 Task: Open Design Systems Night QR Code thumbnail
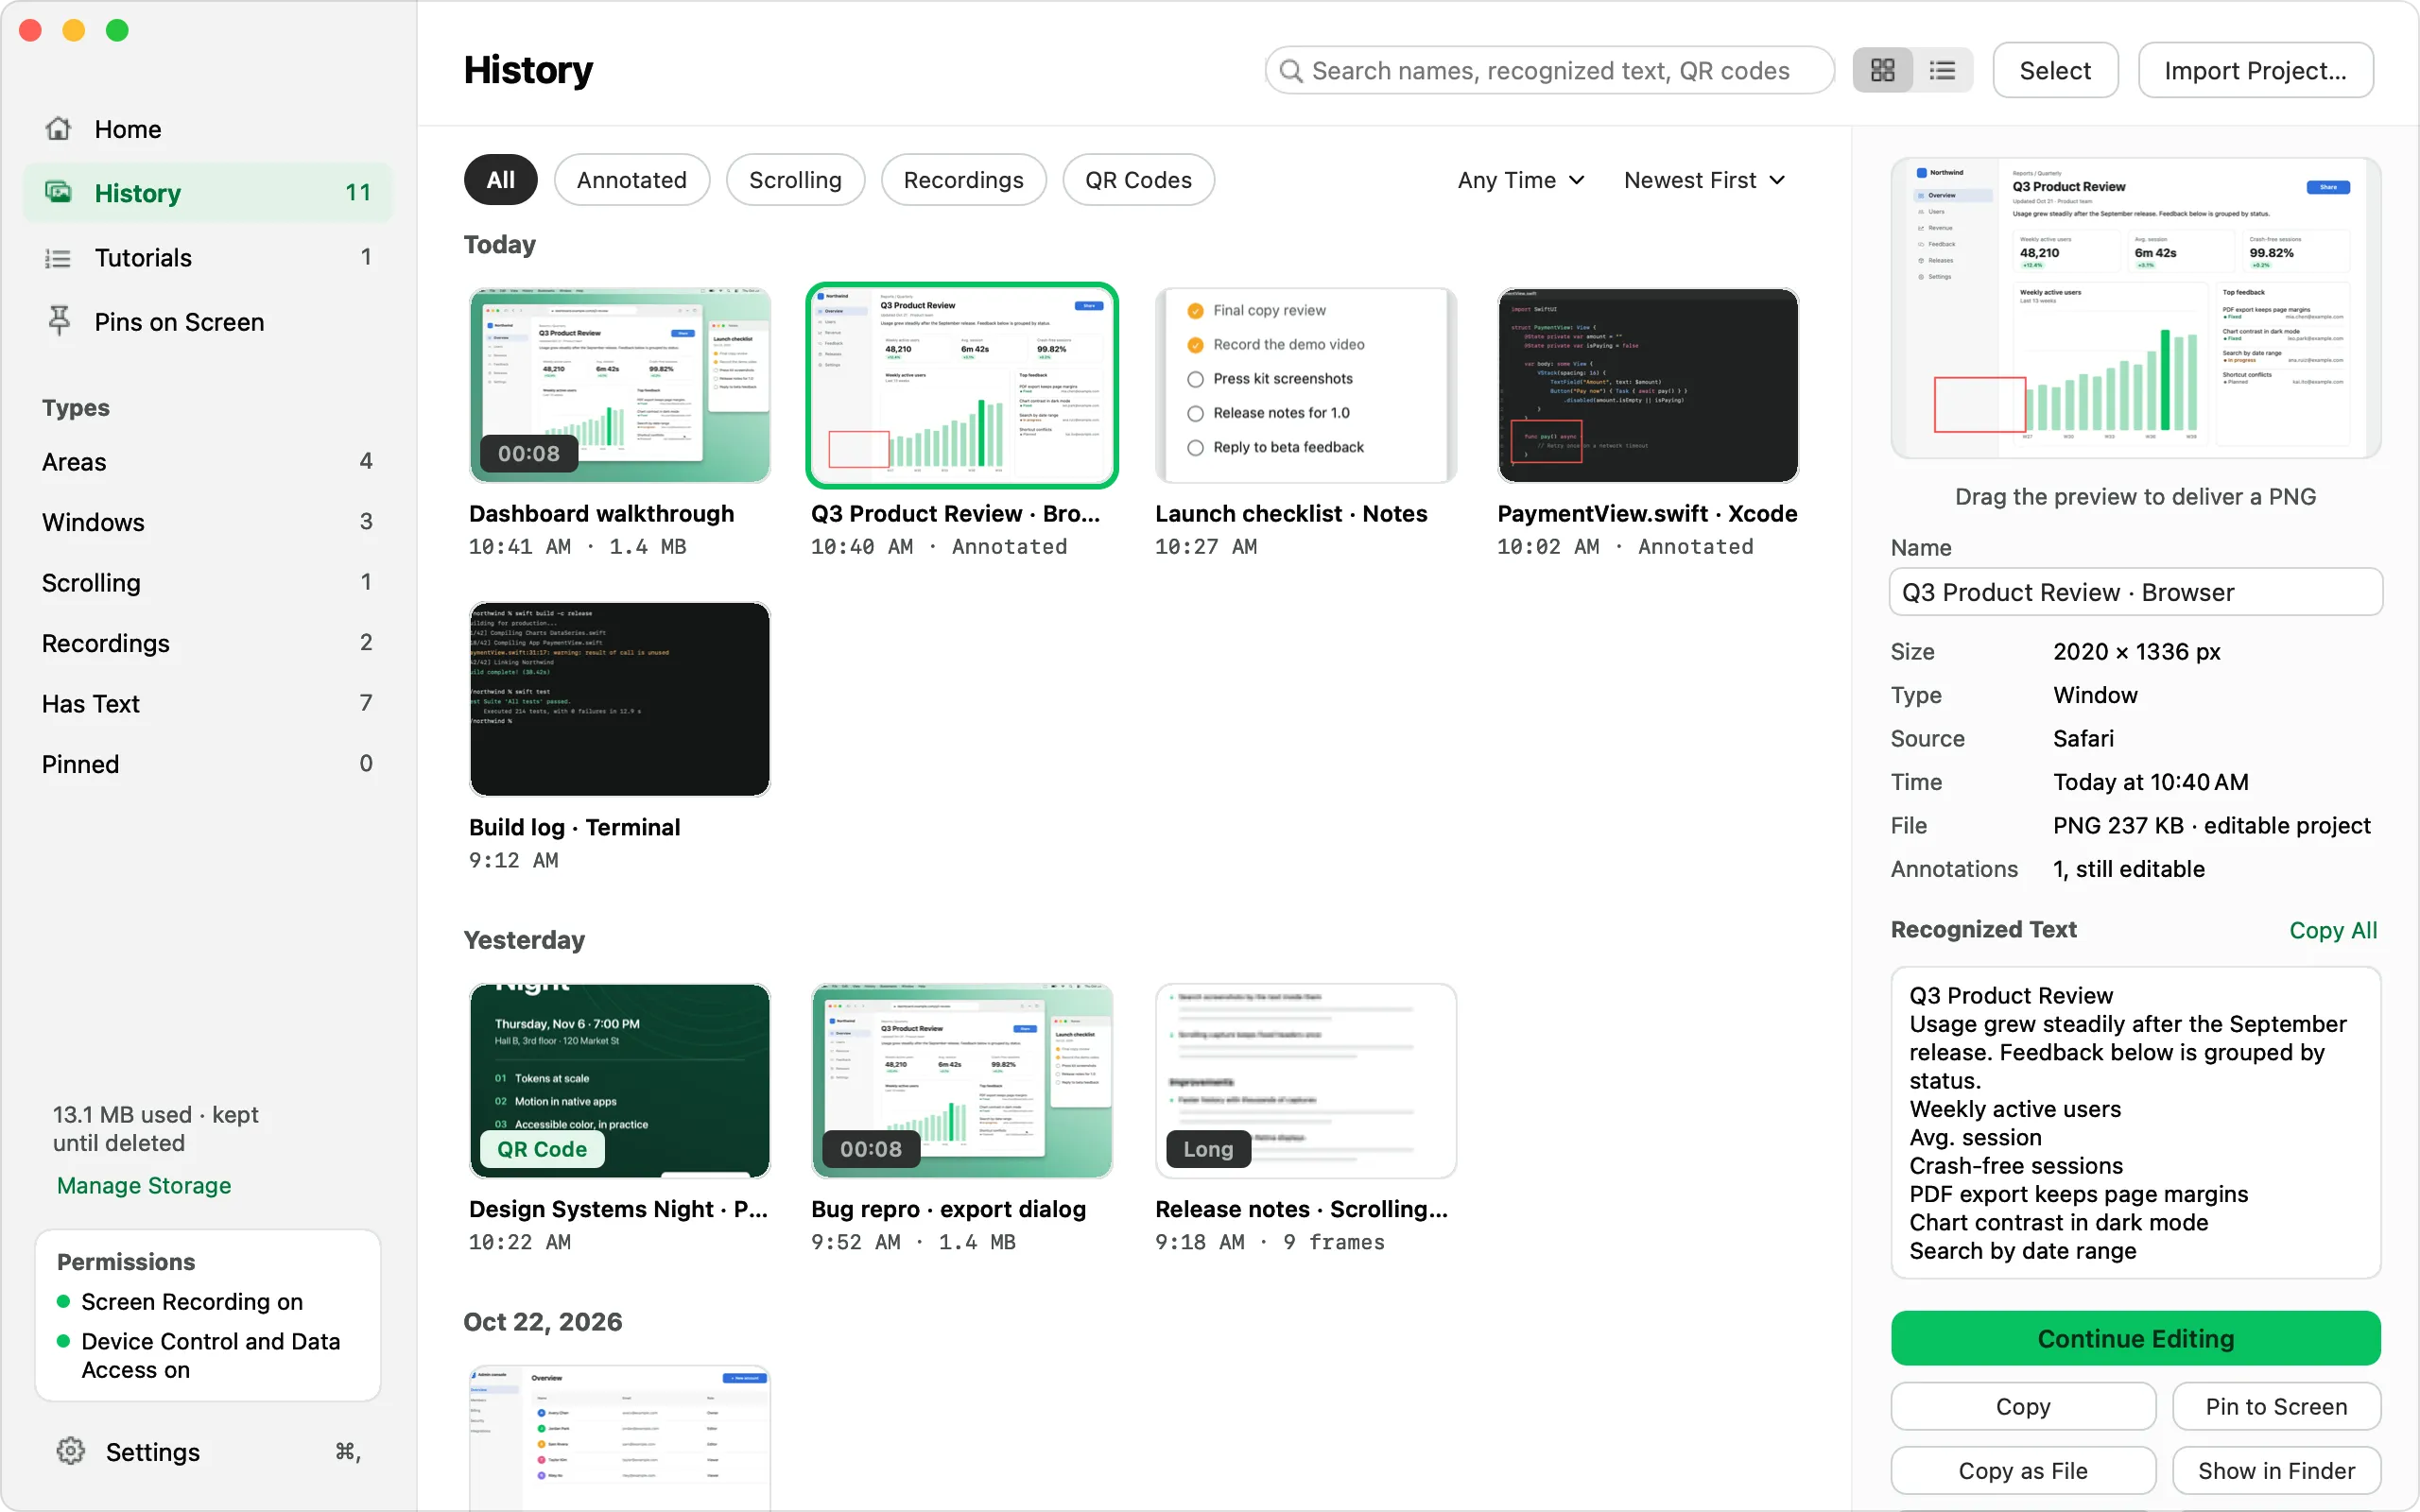620,1081
